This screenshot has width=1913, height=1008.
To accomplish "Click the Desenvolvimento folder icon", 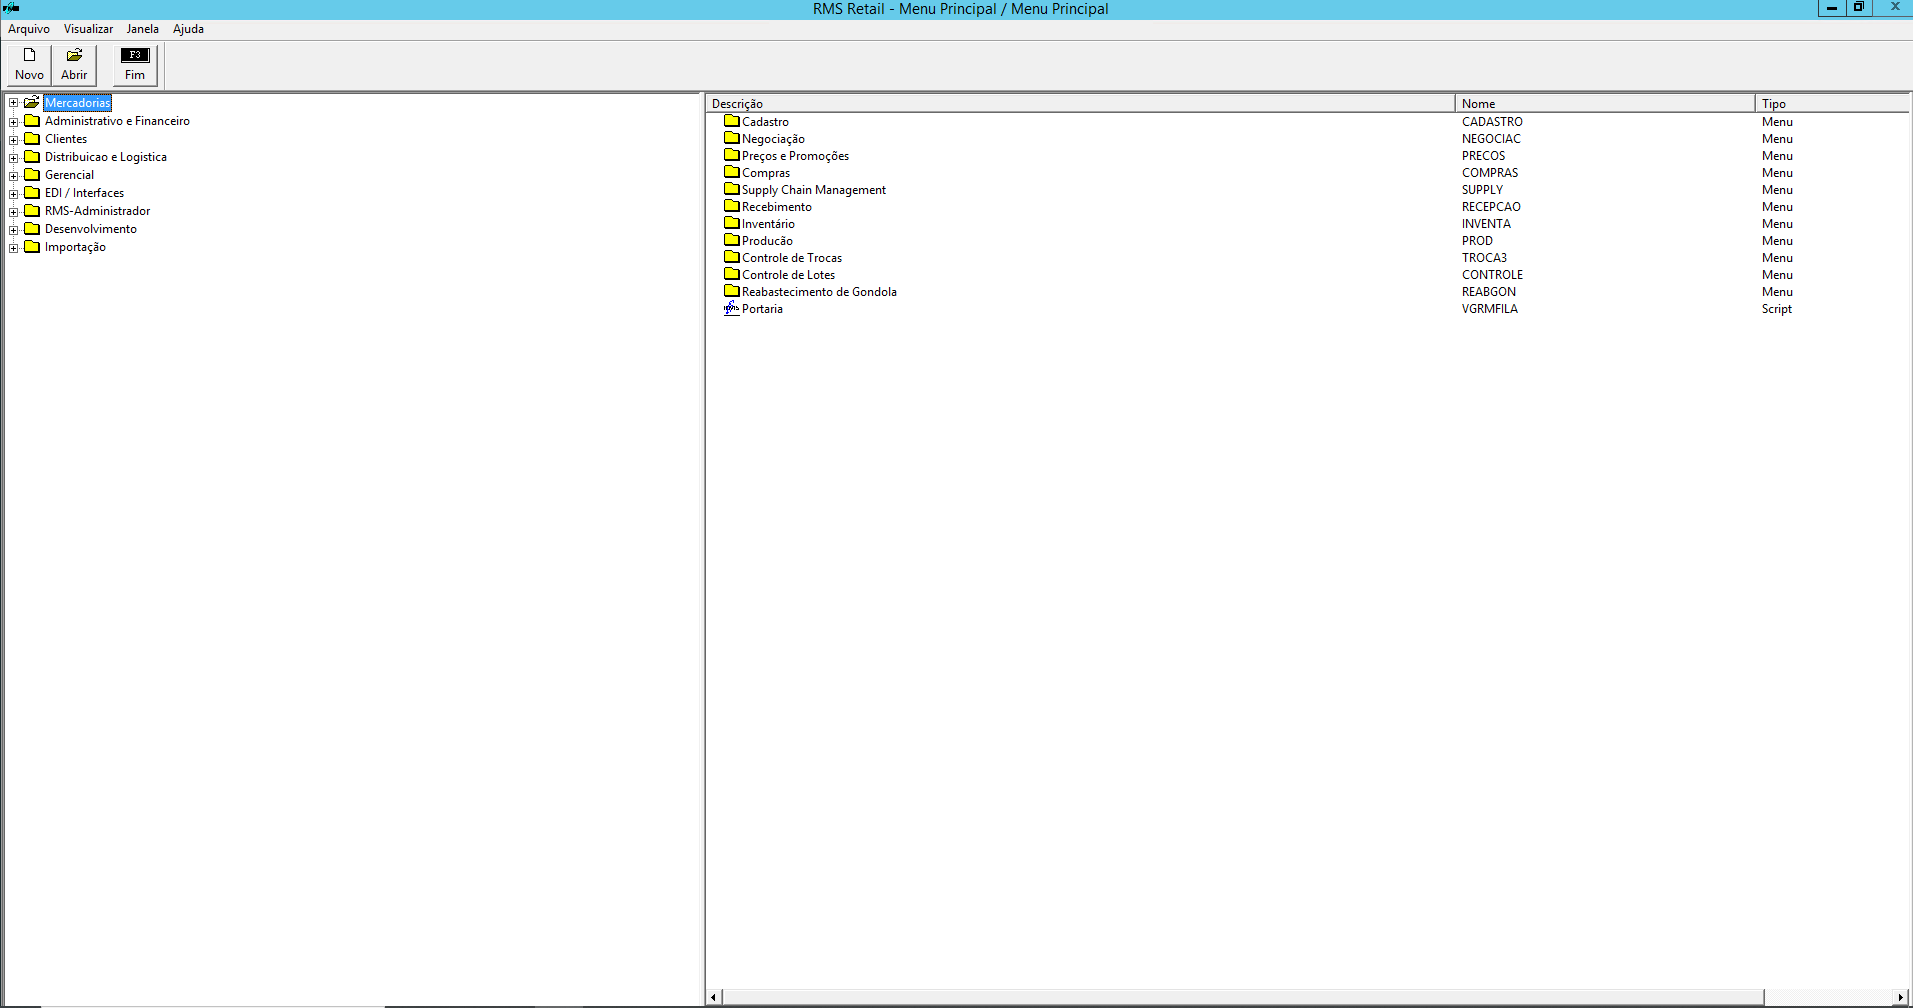I will 32,229.
